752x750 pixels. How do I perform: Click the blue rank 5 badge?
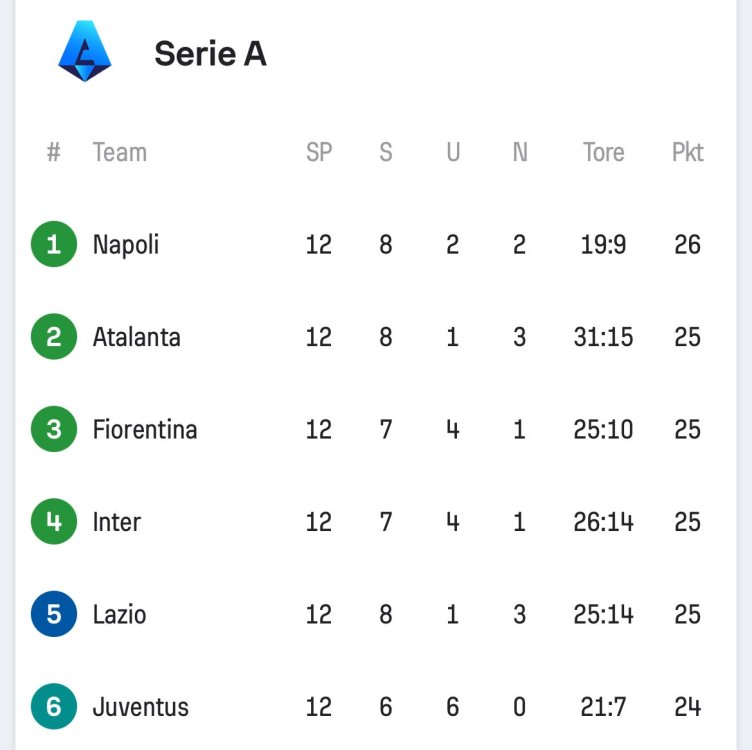(x=54, y=614)
